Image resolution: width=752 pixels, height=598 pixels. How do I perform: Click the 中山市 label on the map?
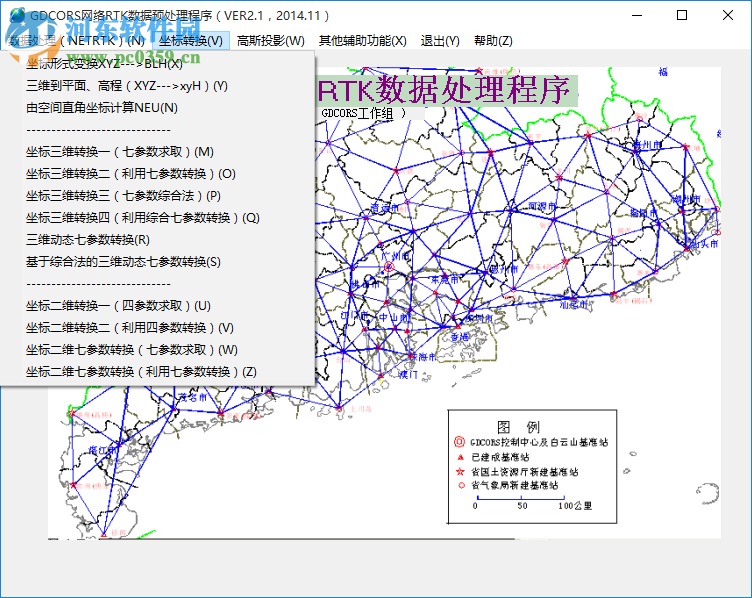(x=394, y=317)
